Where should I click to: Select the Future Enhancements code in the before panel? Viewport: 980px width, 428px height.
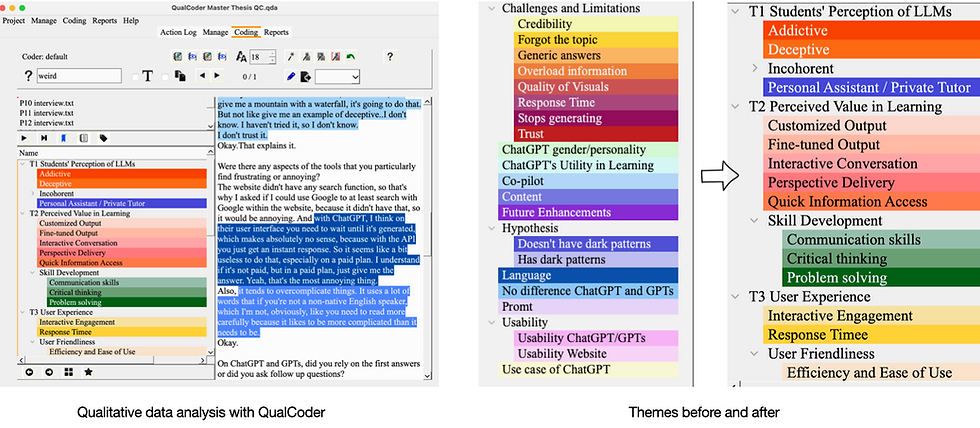click(x=588, y=212)
